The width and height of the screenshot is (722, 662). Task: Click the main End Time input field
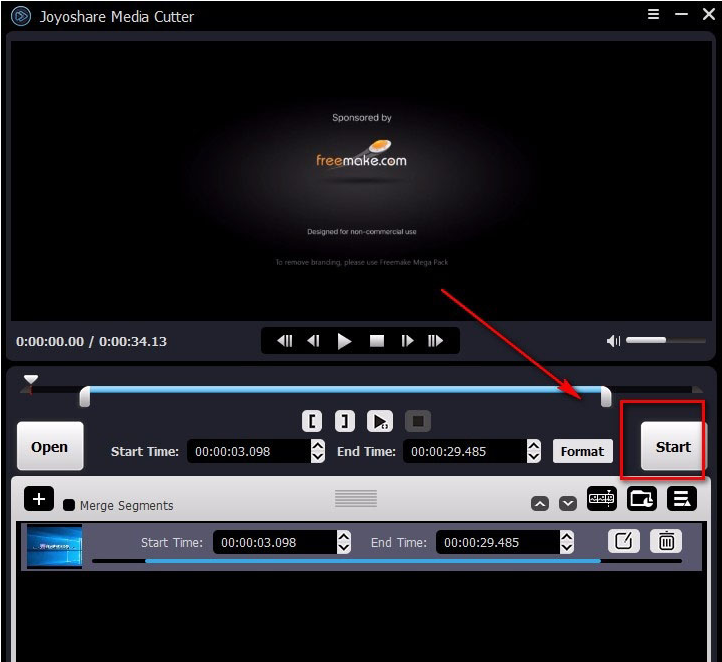pos(463,451)
